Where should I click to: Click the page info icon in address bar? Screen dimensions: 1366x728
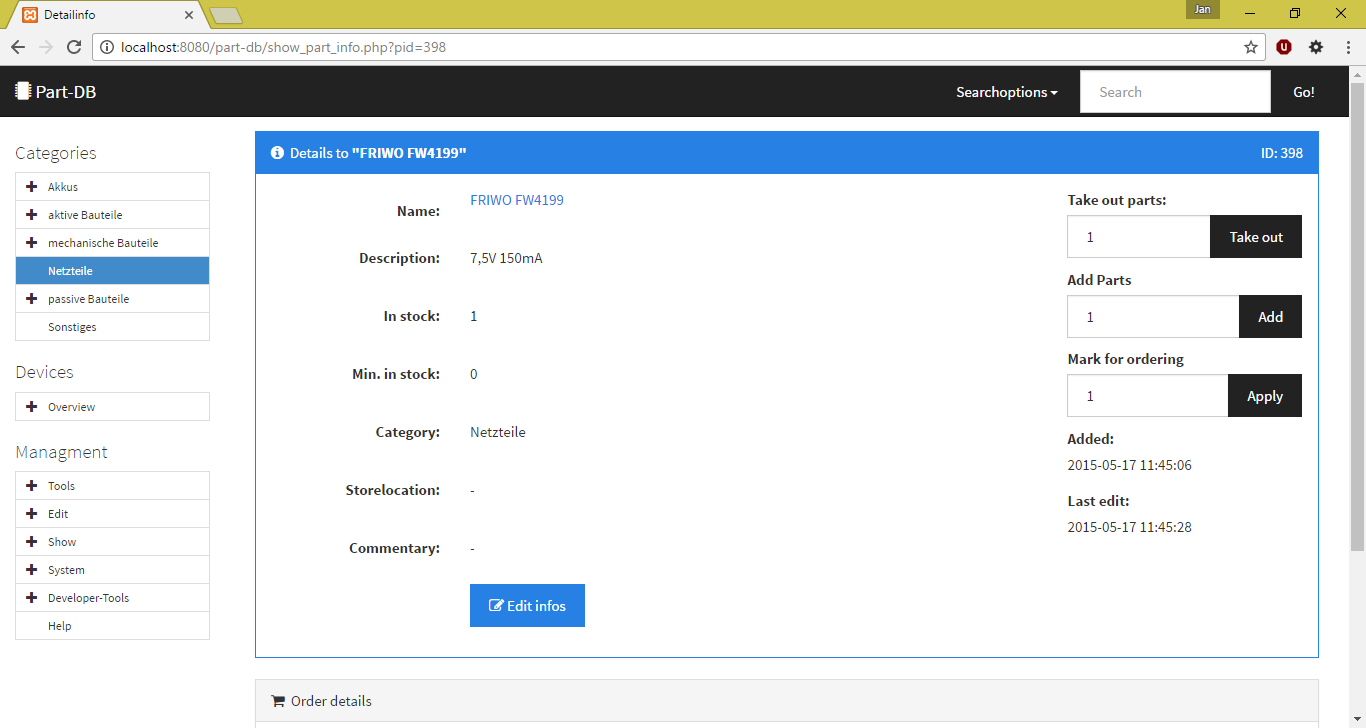pyautogui.click(x=106, y=47)
